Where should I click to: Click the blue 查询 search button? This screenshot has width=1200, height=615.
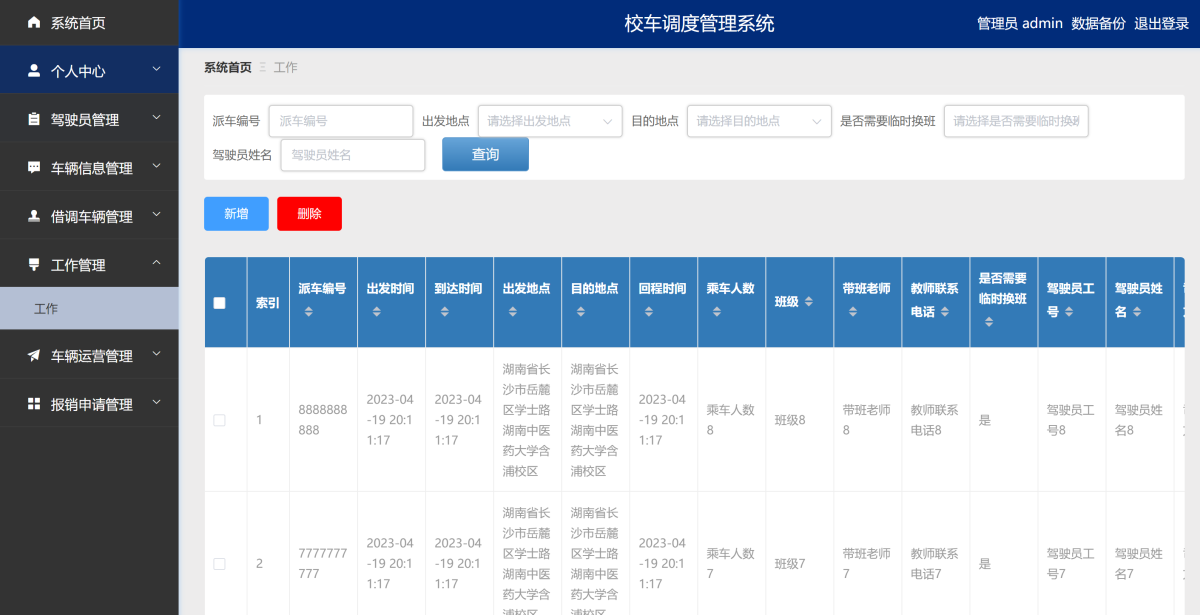coord(485,155)
